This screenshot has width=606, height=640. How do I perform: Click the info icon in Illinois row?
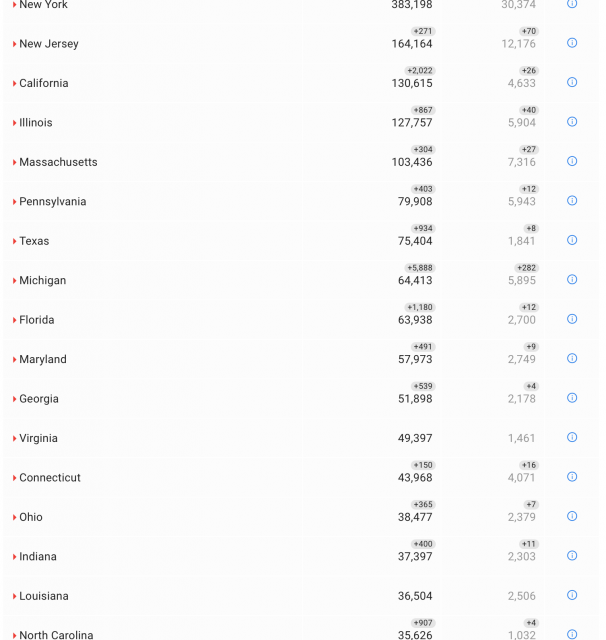pyautogui.click(x=572, y=122)
